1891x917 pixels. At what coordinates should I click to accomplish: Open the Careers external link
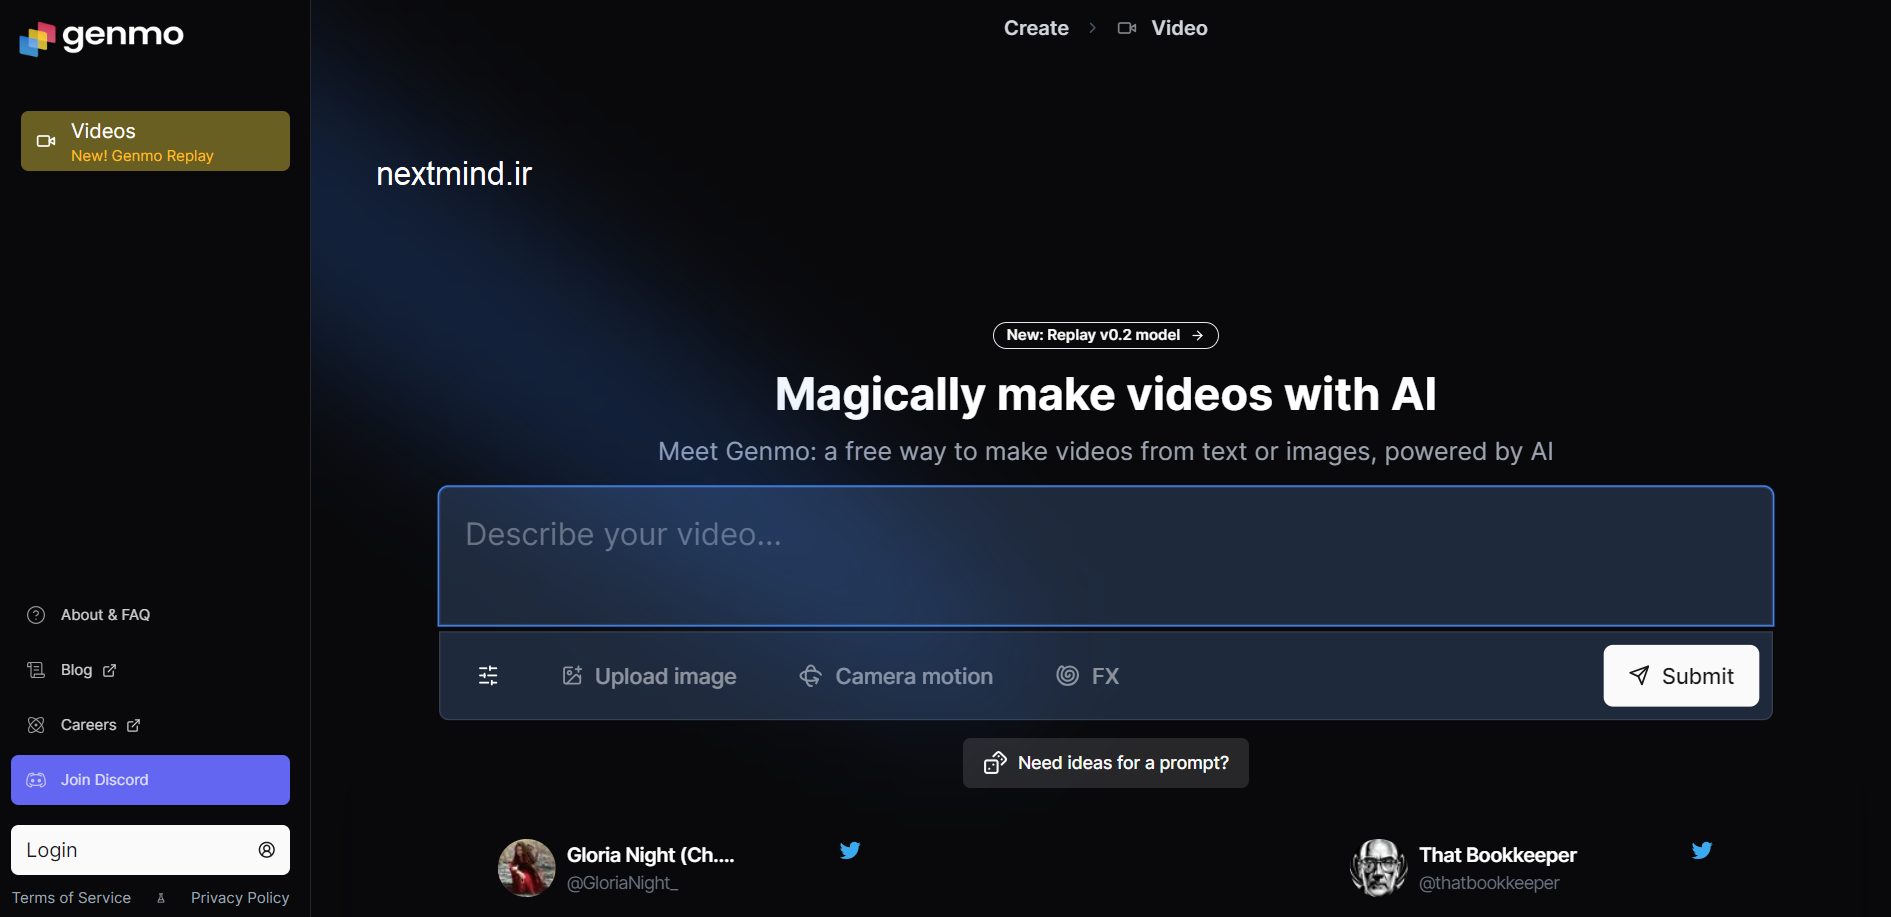pyautogui.click(x=89, y=725)
